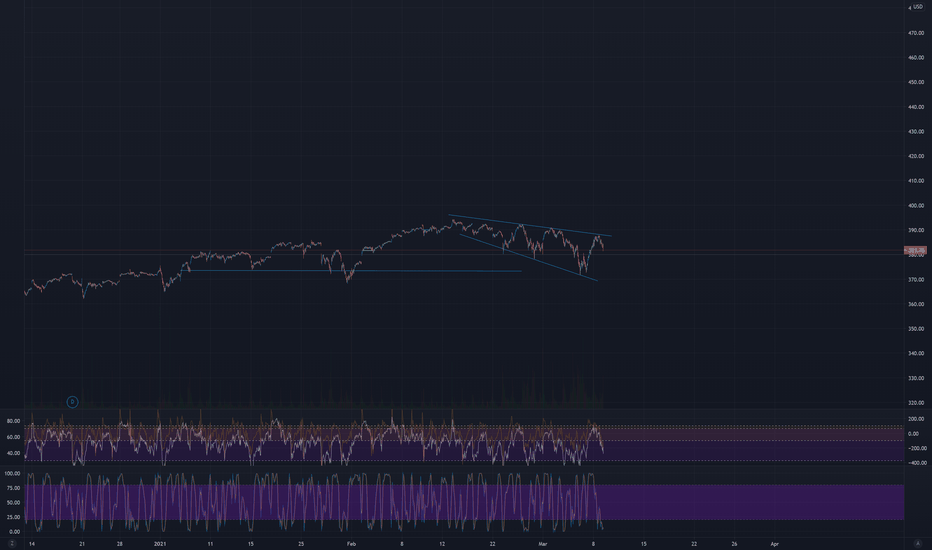Toggle auto-scale button at bottom-right corner
Screen dimensions: 932x550
pos(918,543)
